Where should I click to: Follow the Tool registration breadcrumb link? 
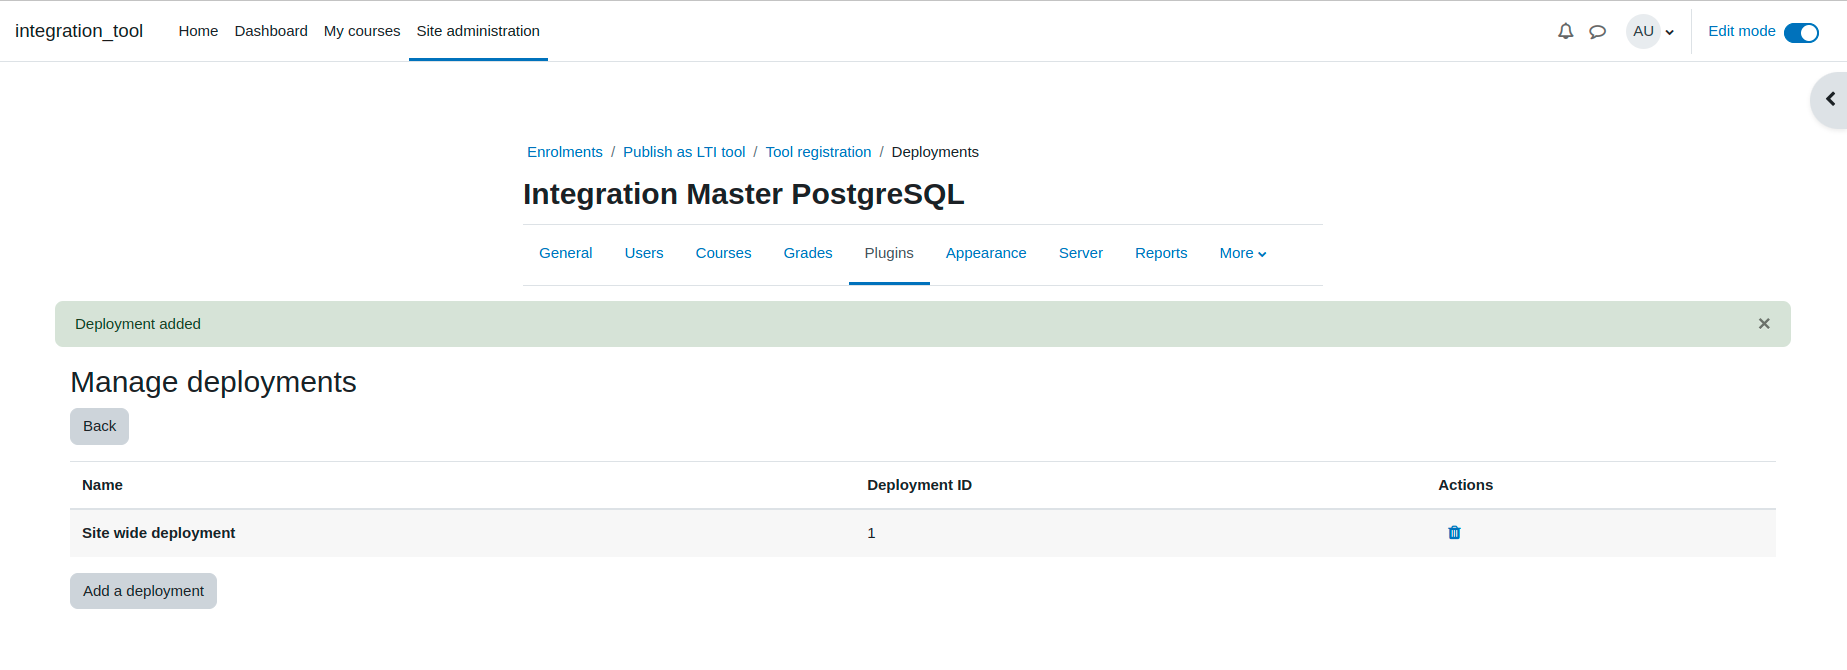[818, 152]
